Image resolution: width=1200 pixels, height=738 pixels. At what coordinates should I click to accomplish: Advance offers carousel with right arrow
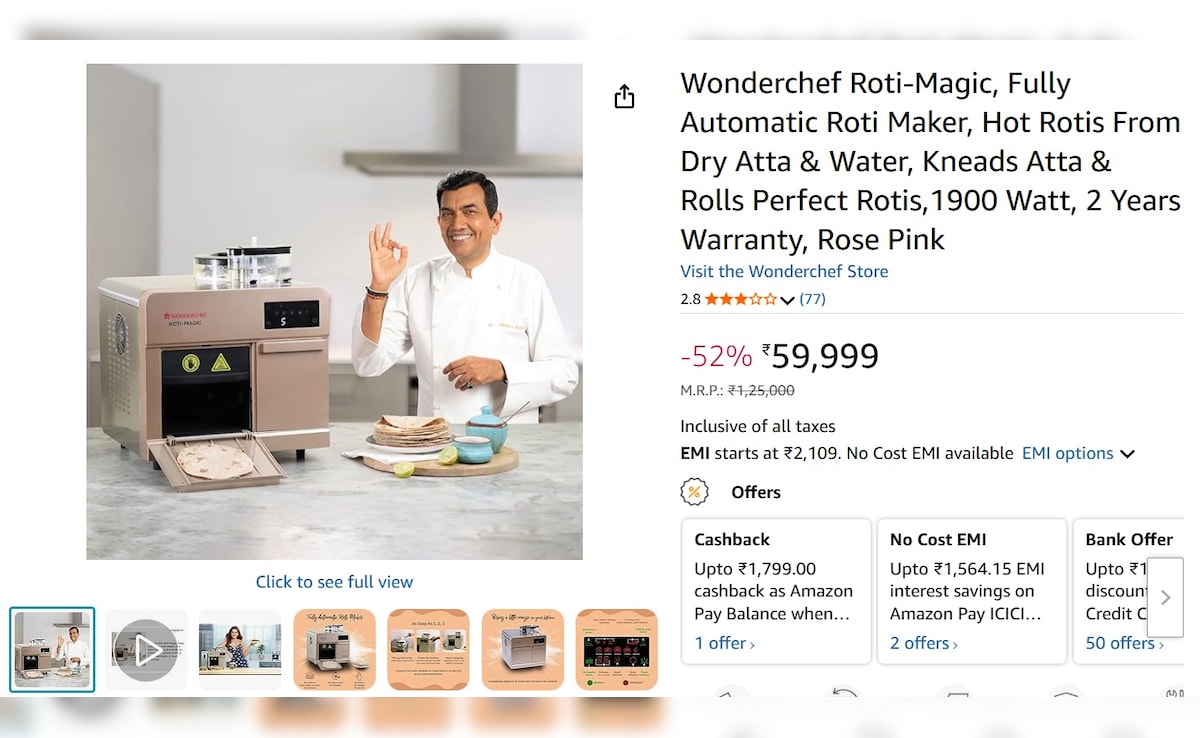[1165, 597]
